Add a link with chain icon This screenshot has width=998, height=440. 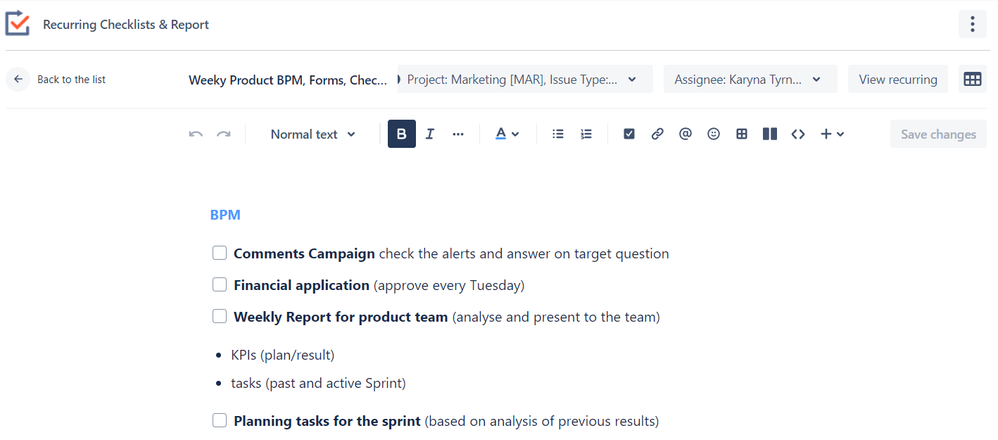(657, 134)
